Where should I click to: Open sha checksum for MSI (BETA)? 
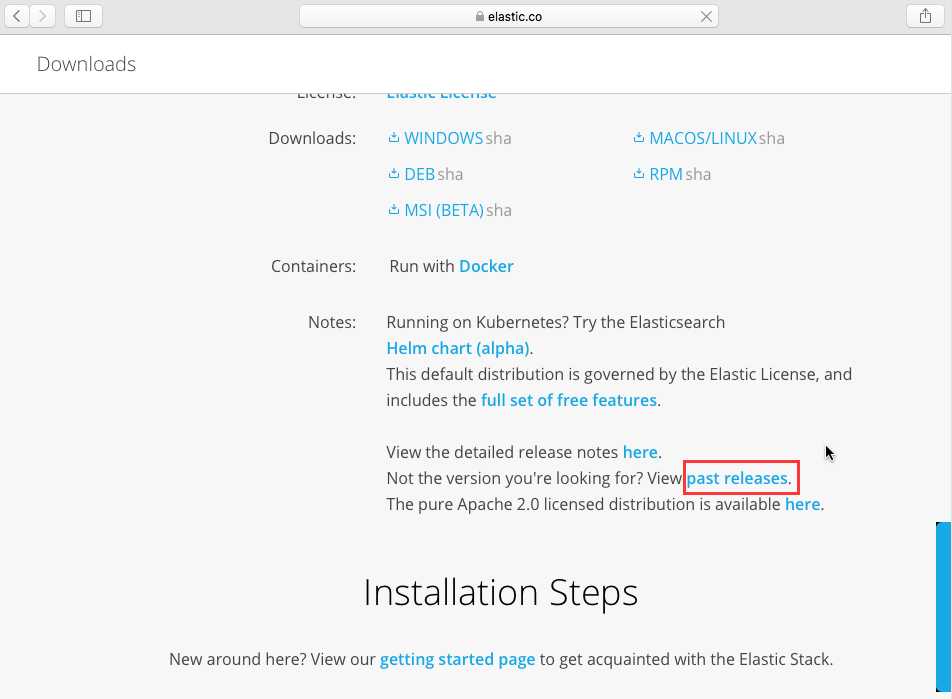pos(499,211)
